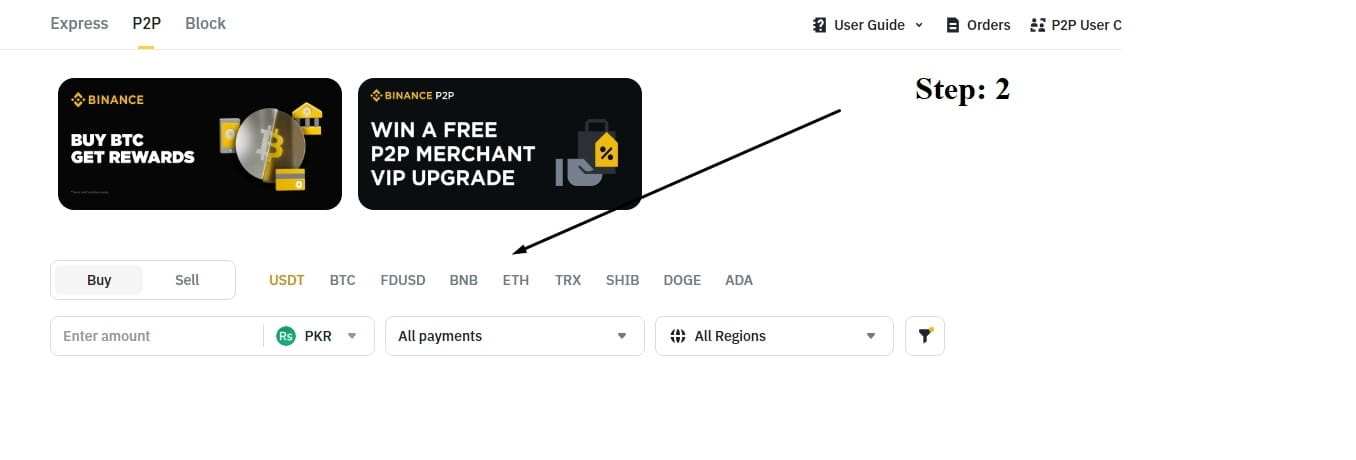Open the Buy BTC Get Rewards banner
The width and height of the screenshot is (1356, 460).
200,144
